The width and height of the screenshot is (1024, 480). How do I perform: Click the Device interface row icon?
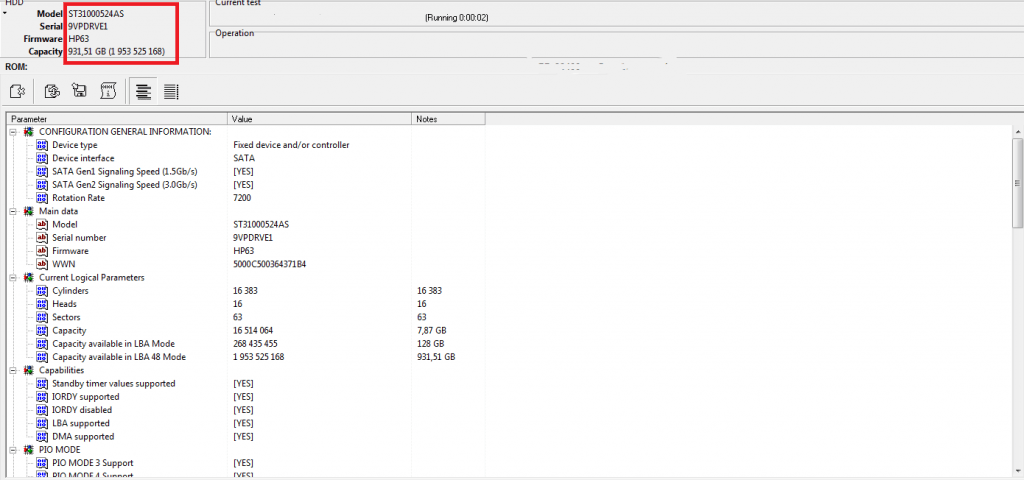(42, 158)
